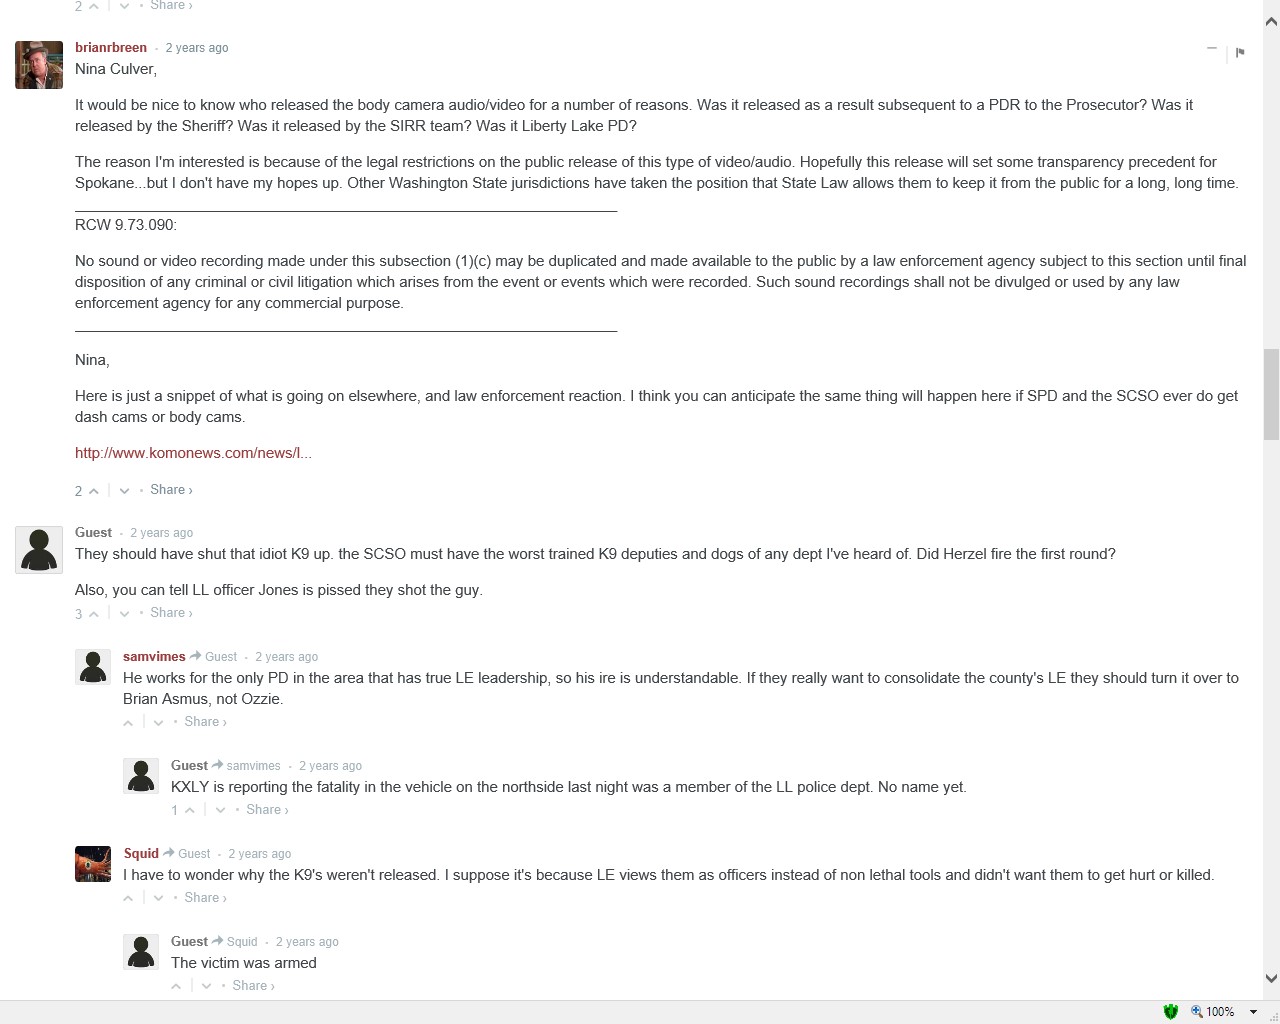Downvote samvimes' reply
Image resolution: width=1280 pixels, height=1024 pixels.
tap(158, 722)
